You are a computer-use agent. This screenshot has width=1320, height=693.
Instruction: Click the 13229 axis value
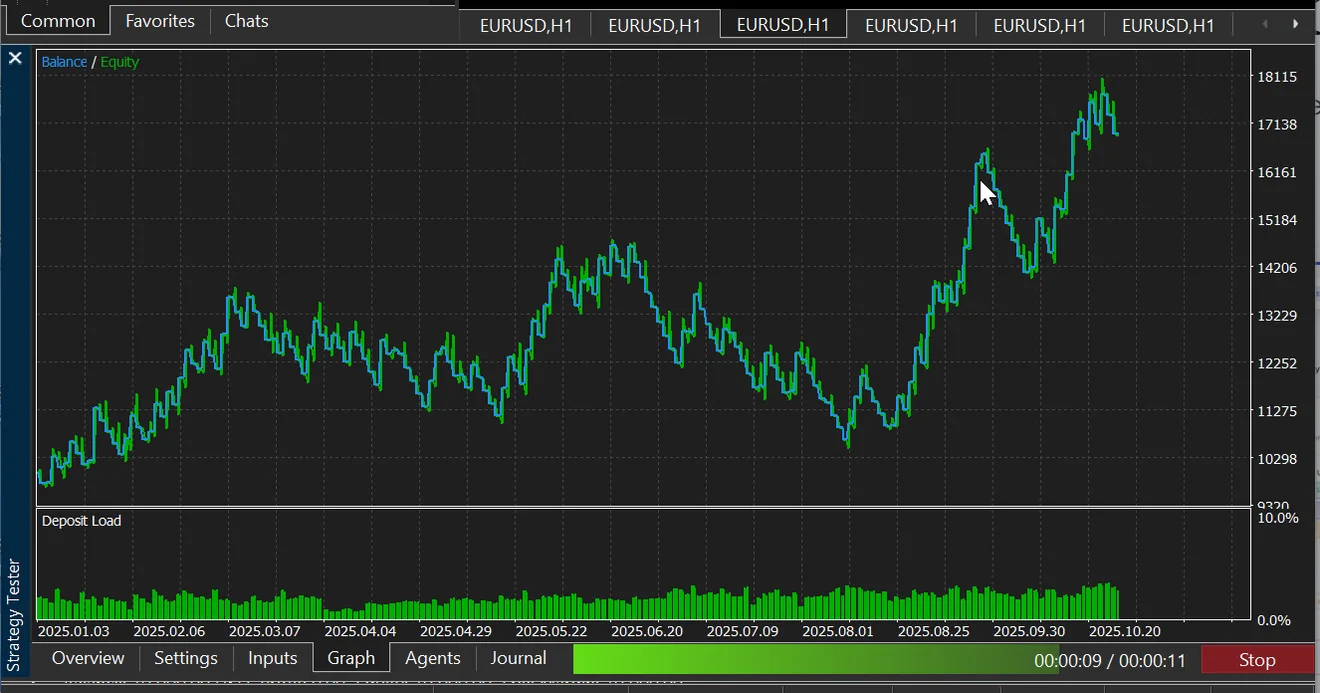[1276, 316]
